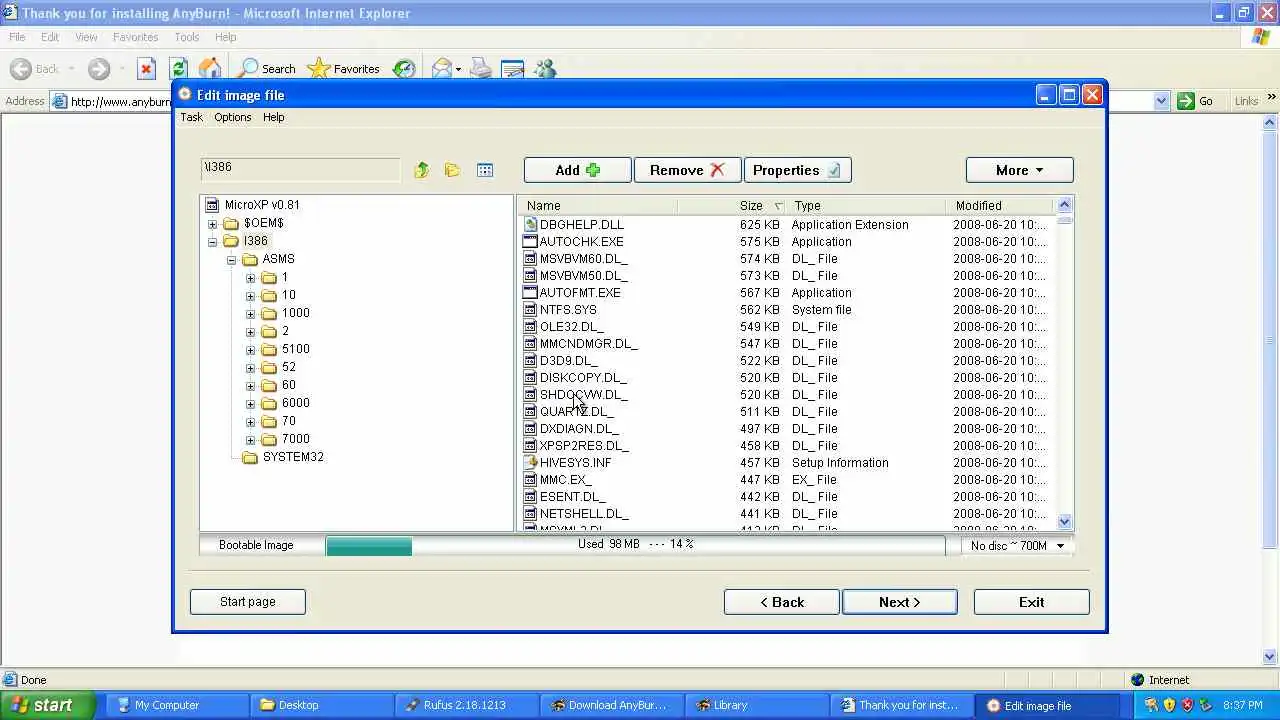Click the \I386 path field

click(x=300, y=168)
